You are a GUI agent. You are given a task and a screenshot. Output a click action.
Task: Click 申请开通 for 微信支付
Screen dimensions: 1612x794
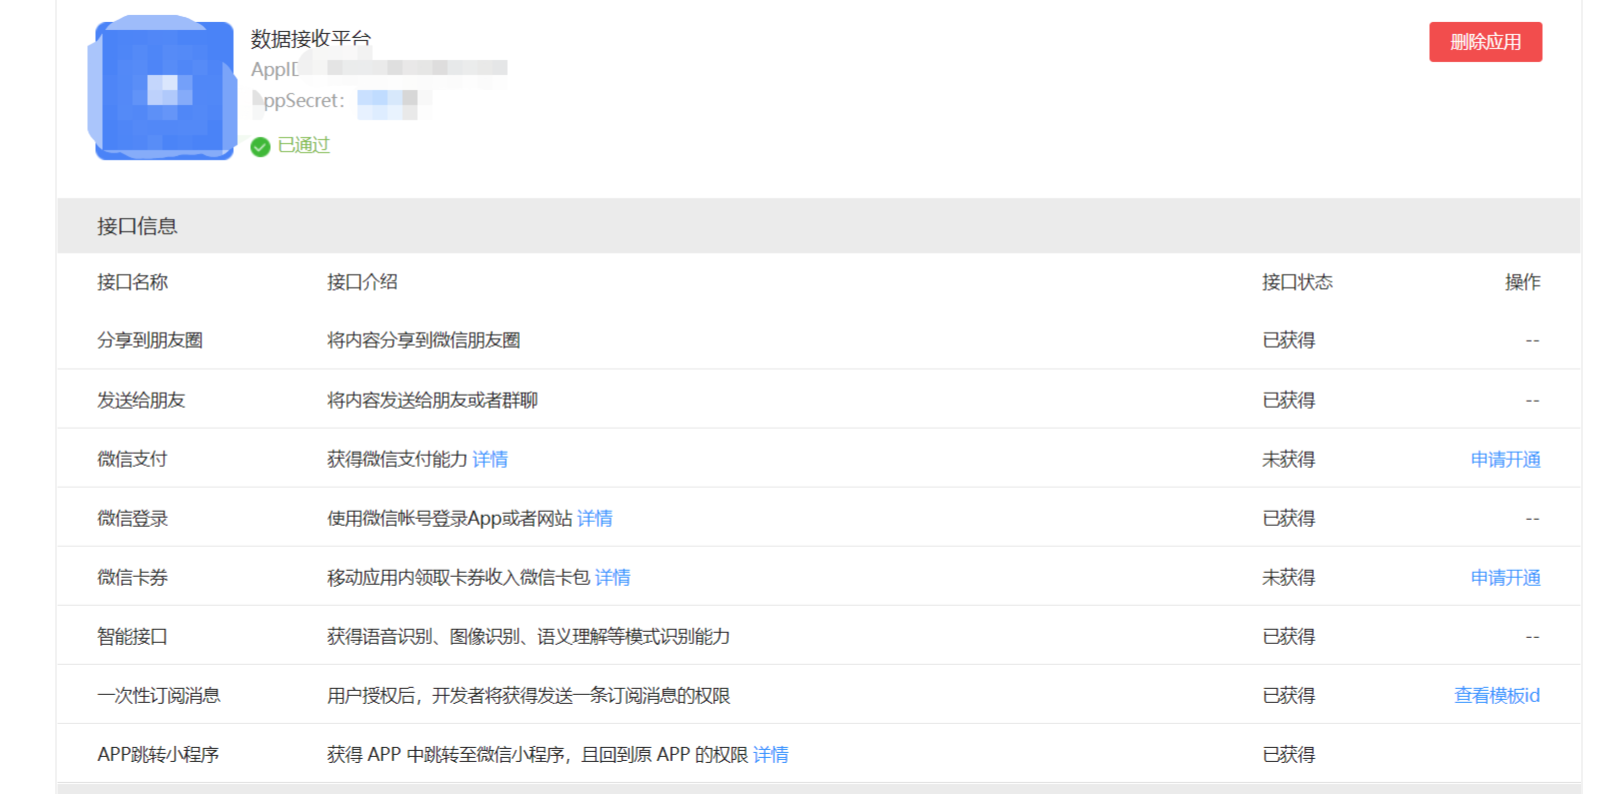pos(1505,459)
